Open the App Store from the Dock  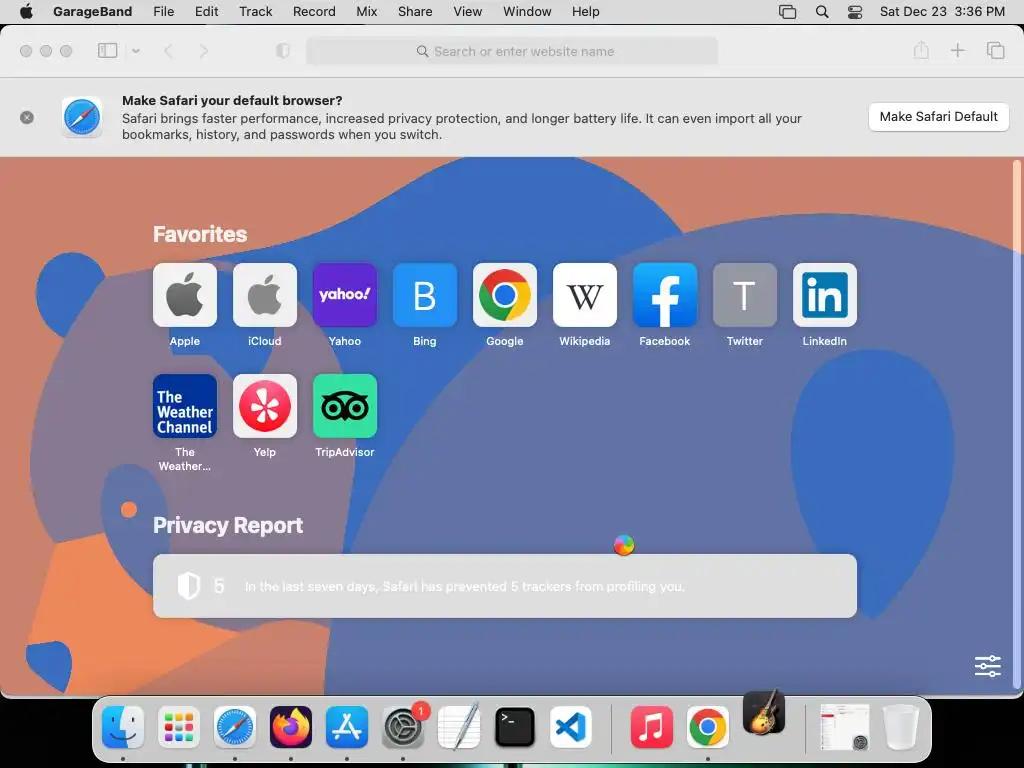click(x=347, y=727)
